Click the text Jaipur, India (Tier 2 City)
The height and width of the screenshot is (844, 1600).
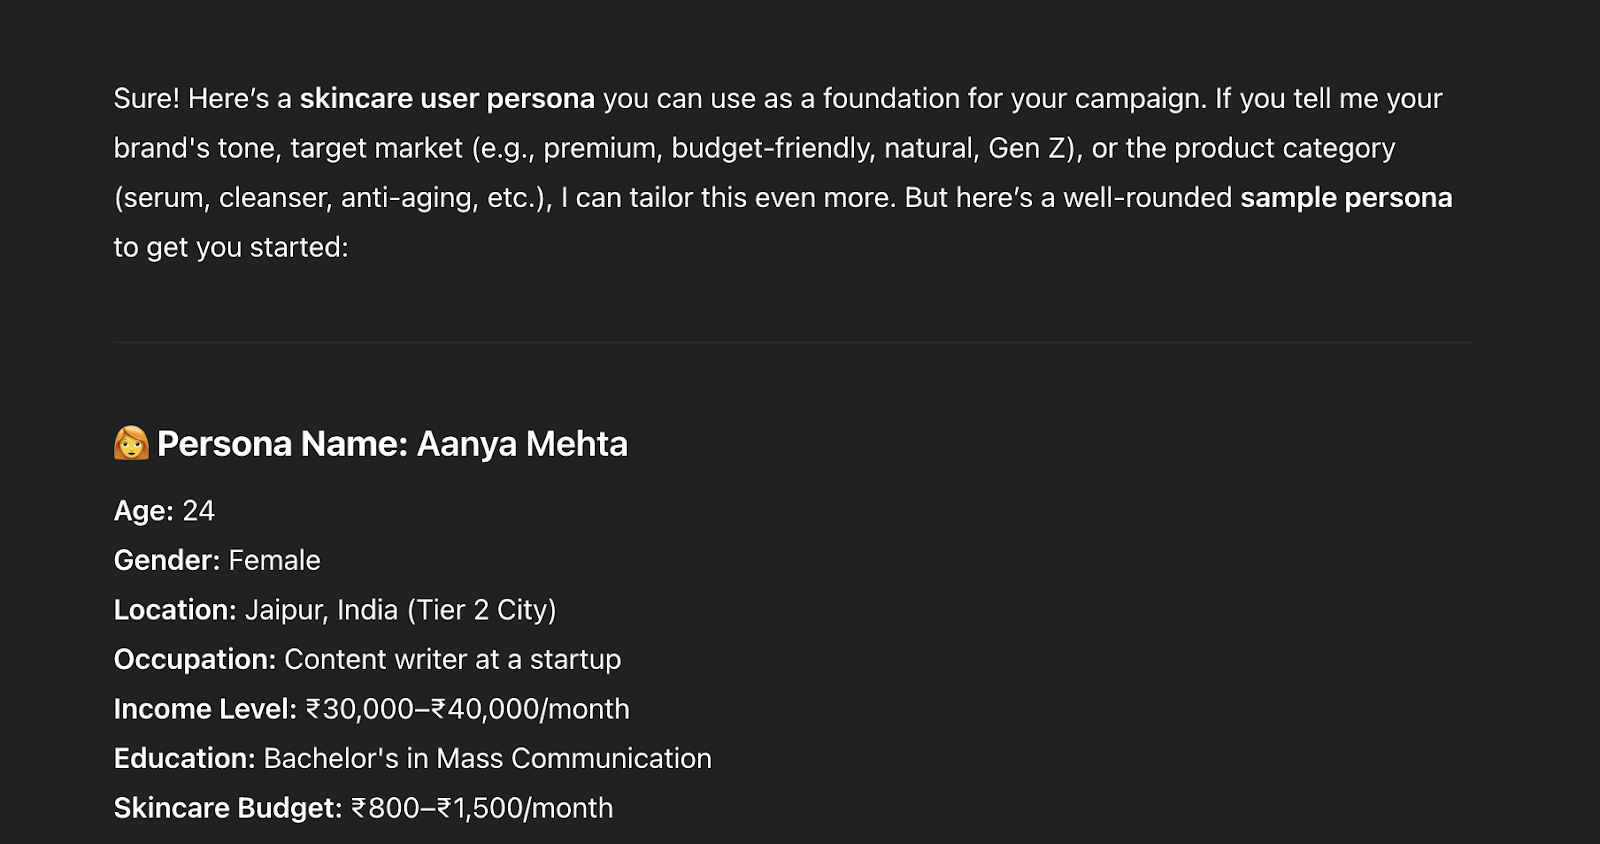pyautogui.click(x=401, y=610)
